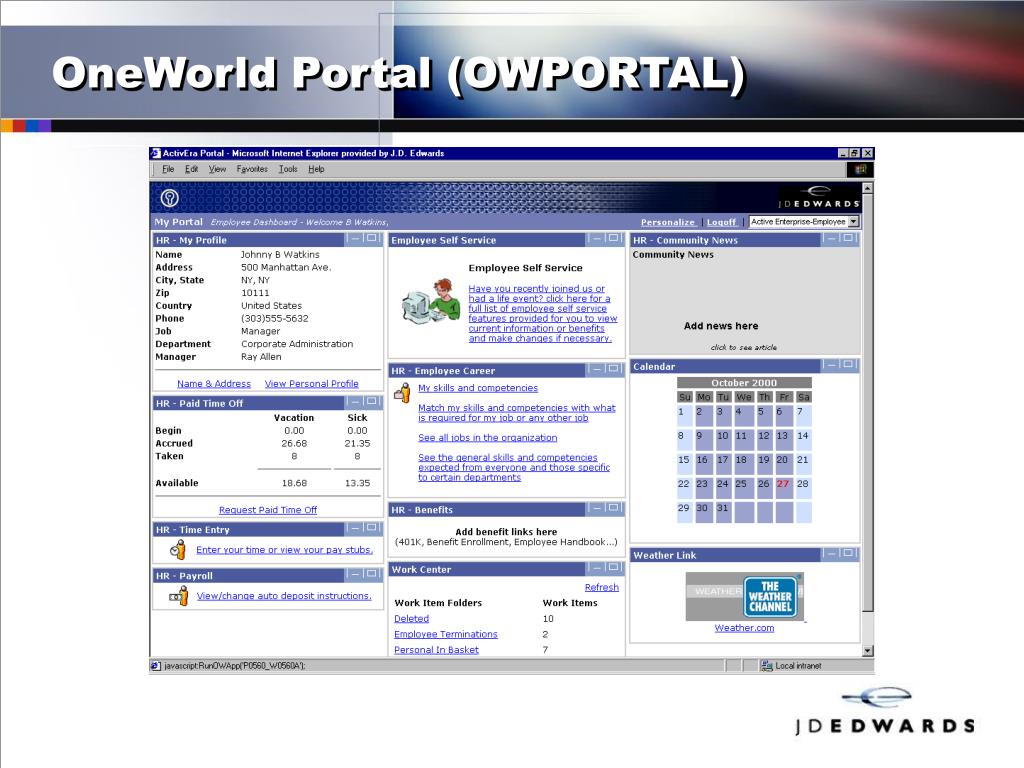
Task: Minimize the HR - My Profile panel
Action: tap(355, 239)
